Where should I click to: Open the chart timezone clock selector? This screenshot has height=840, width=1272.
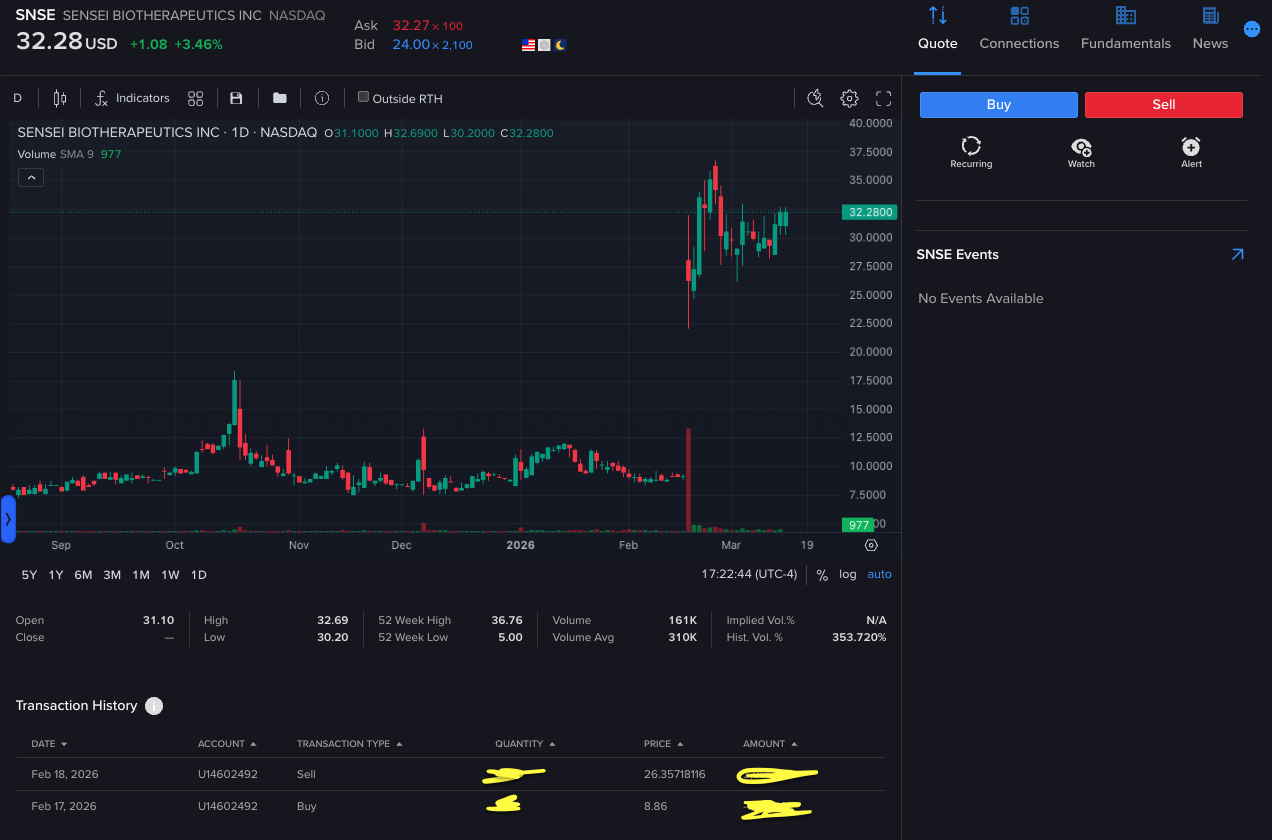pos(750,575)
